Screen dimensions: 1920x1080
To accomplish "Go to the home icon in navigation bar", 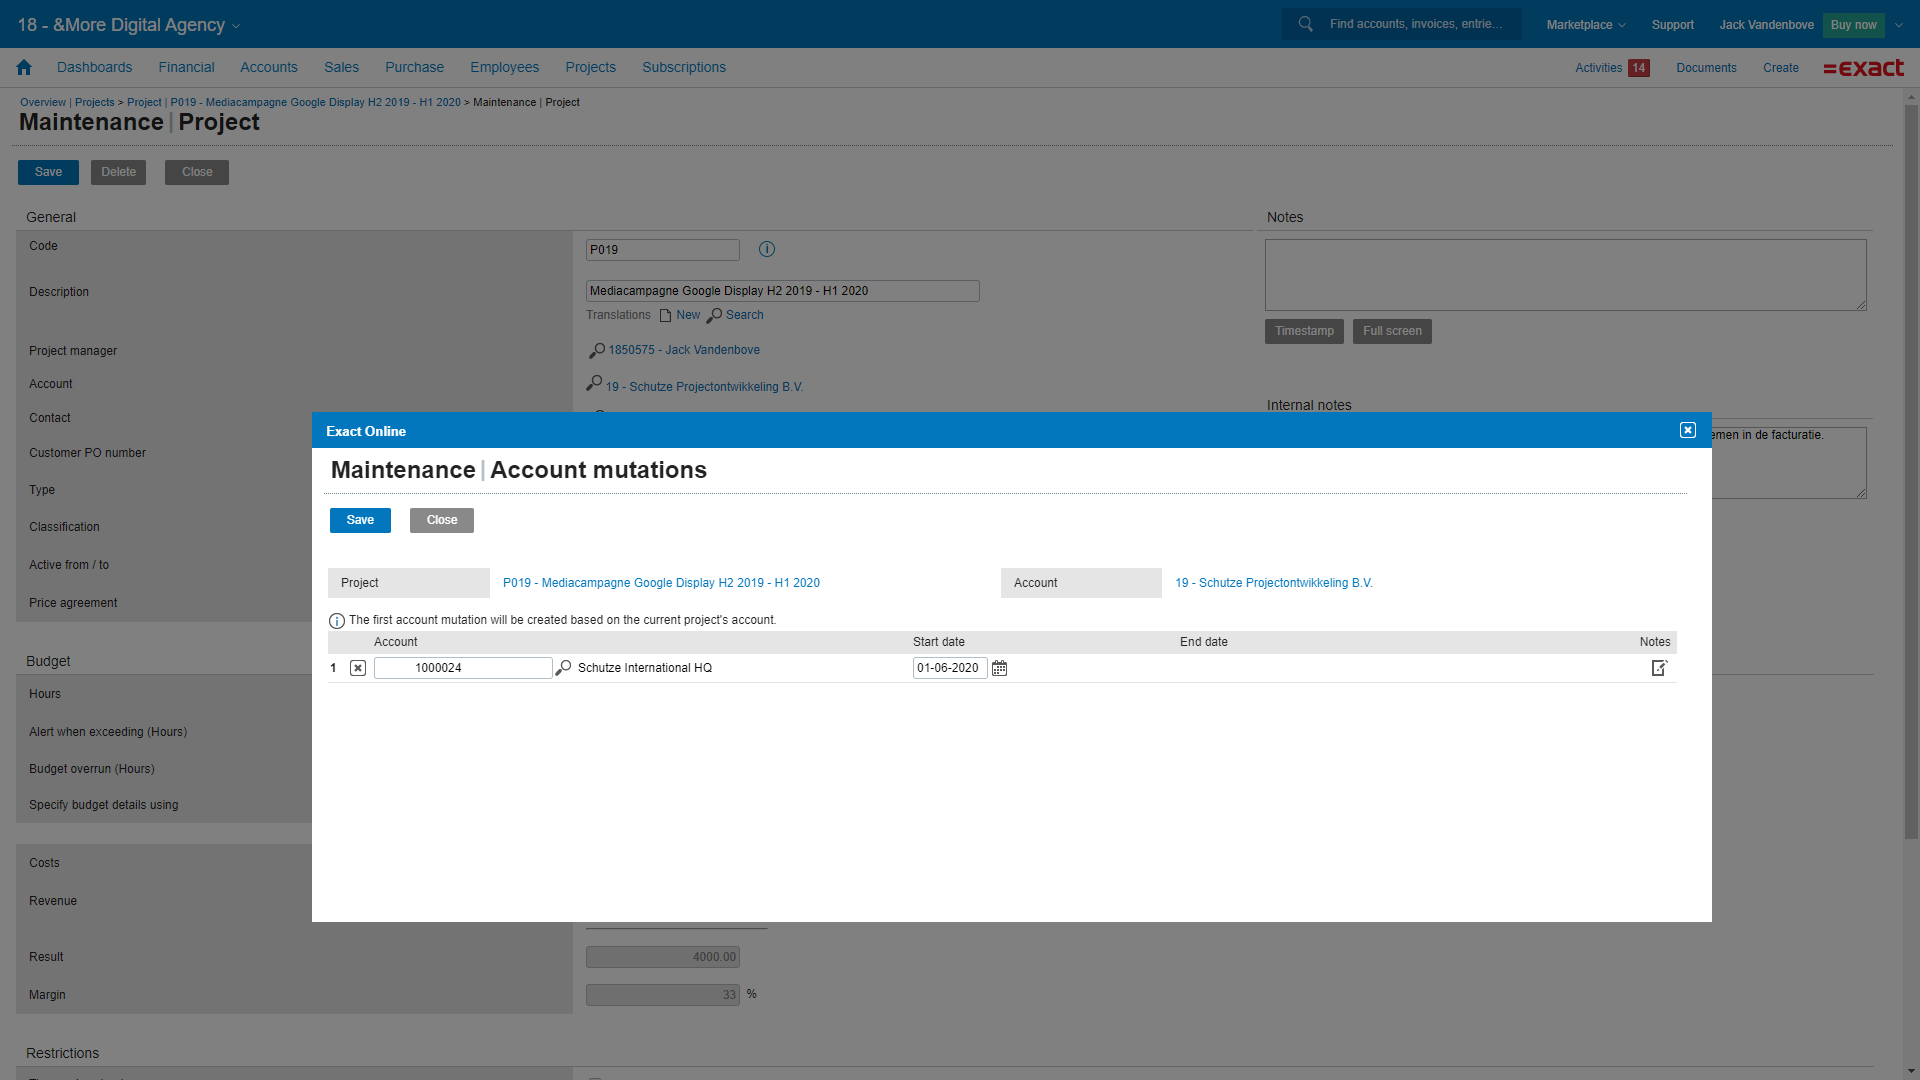I will [x=24, y=67].
